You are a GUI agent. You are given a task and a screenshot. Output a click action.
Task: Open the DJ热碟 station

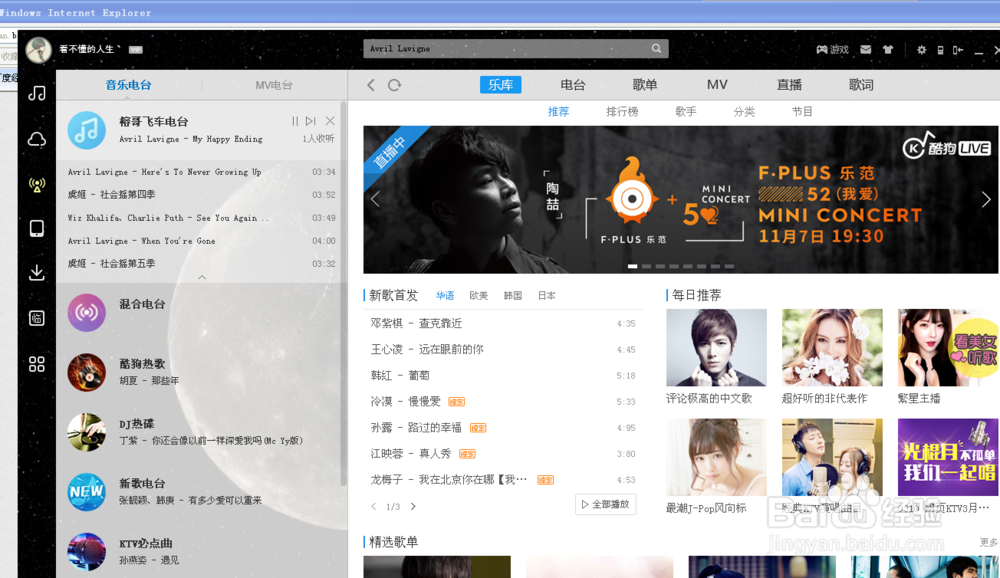click(x=201, y=432)
